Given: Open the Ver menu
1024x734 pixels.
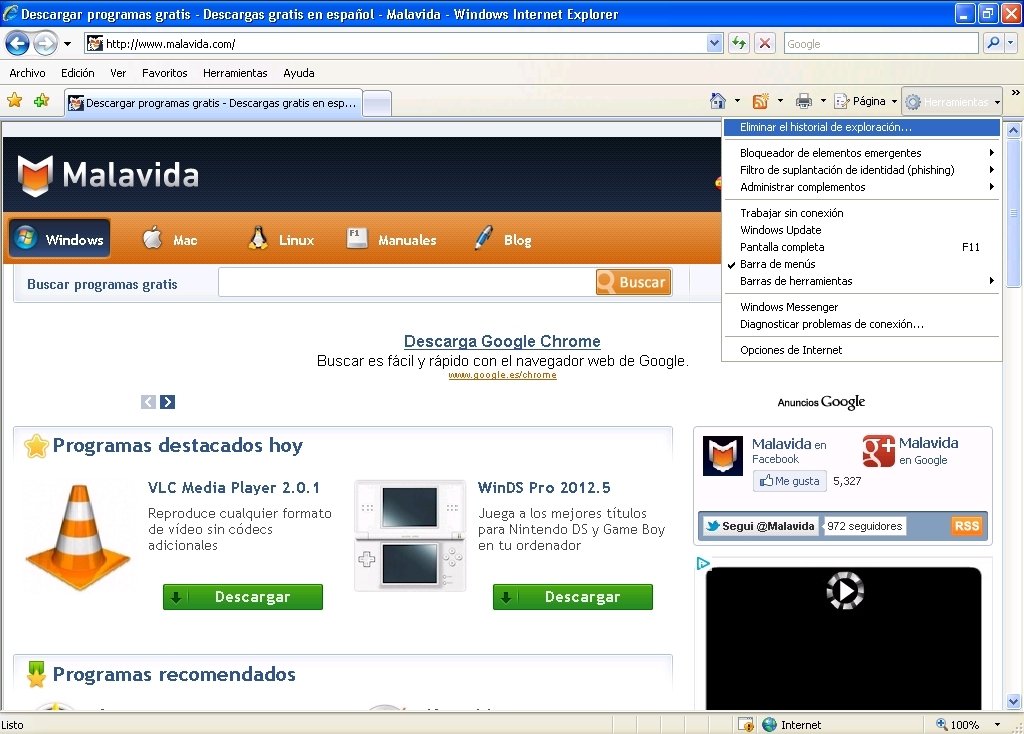Looking at the screenshot, I should point(118,73).
